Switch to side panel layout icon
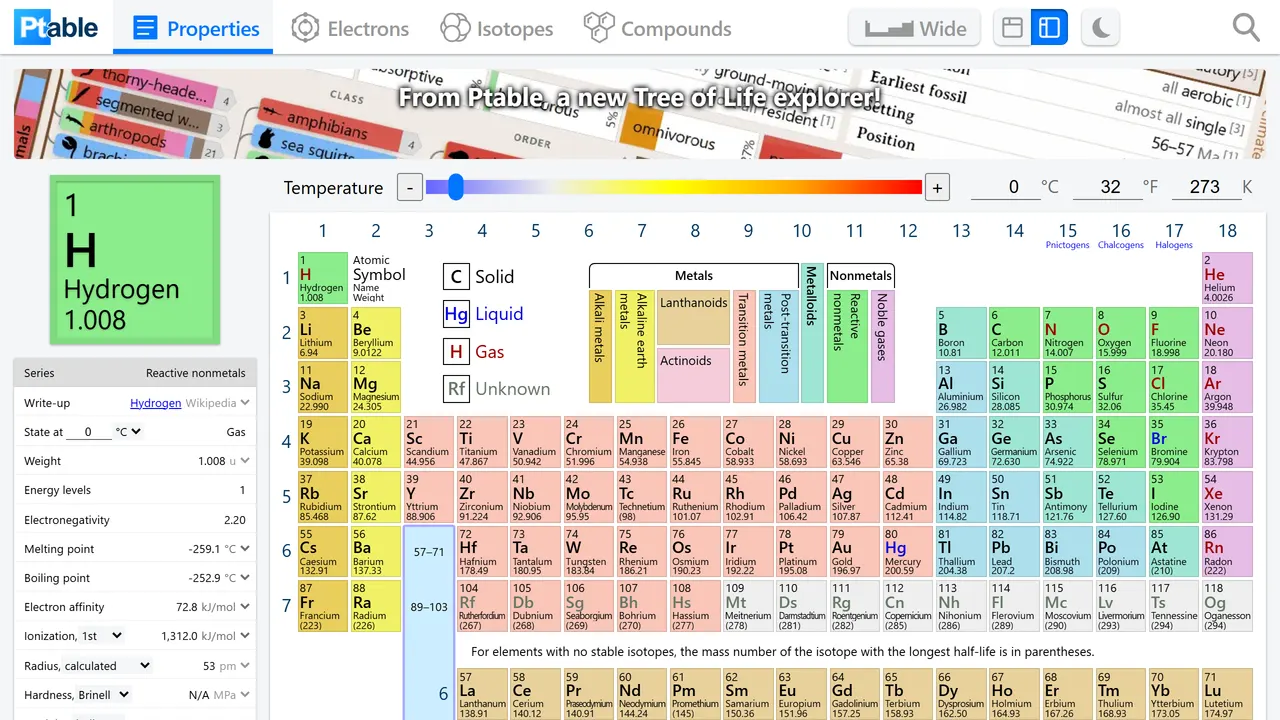 coord(1049,28)
